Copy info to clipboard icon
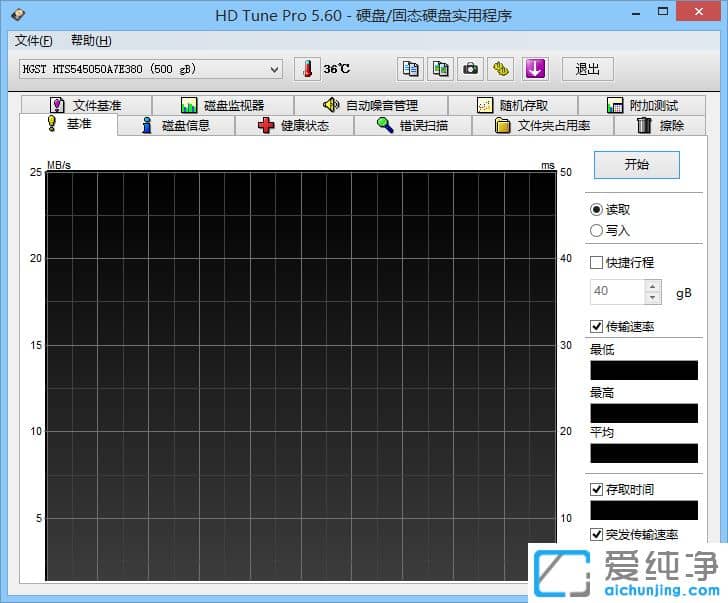728x603 pixels. tap(410, 69)
